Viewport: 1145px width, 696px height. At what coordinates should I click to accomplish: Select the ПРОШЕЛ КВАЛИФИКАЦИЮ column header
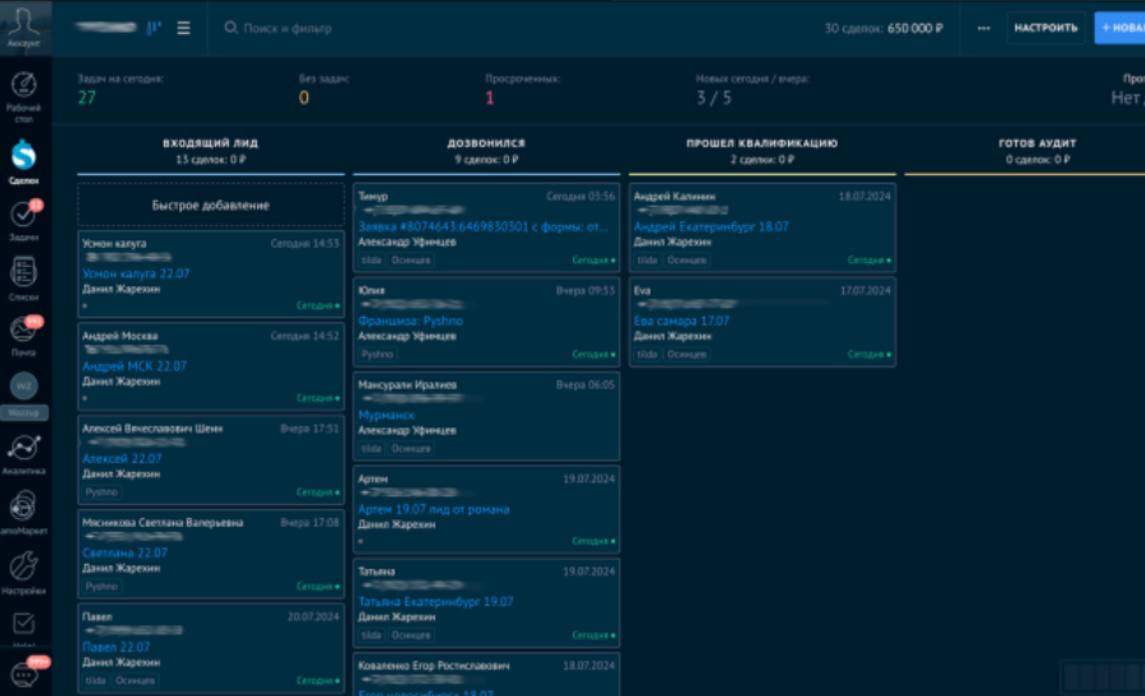pos(762,143)
